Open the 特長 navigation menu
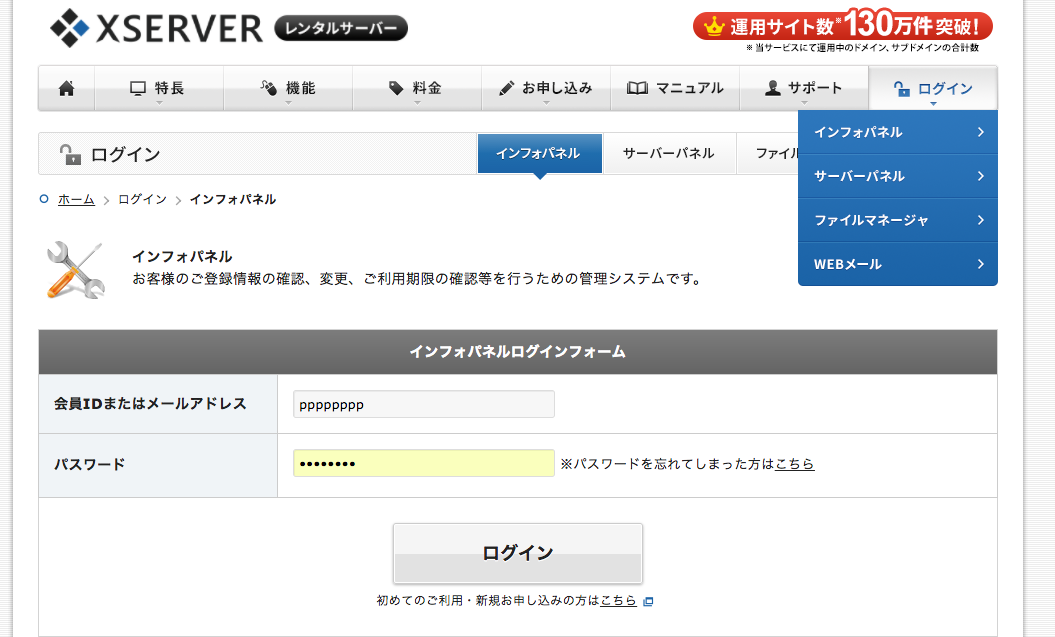Screen dimensions: 1055x637 pos(159,88)
